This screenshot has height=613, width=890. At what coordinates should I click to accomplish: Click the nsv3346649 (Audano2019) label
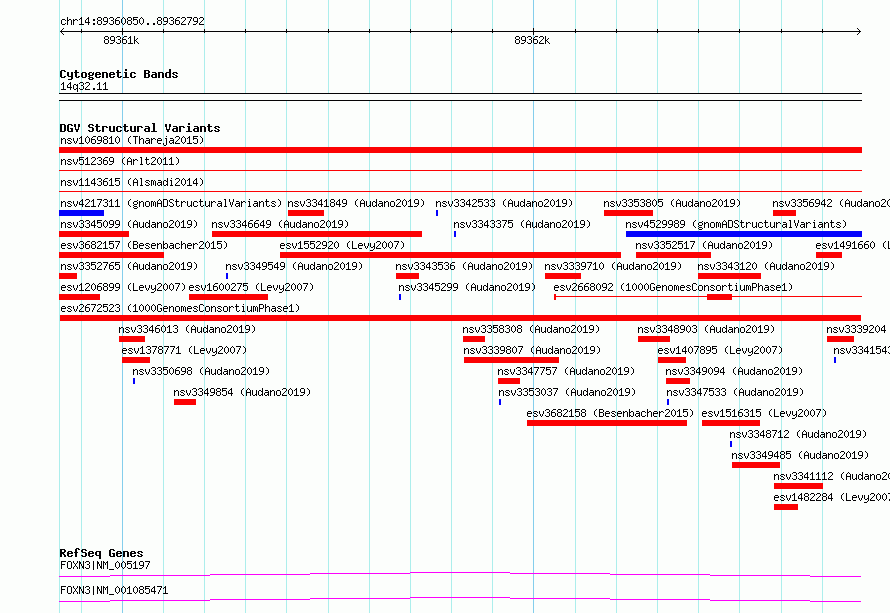tap(280, 224)
